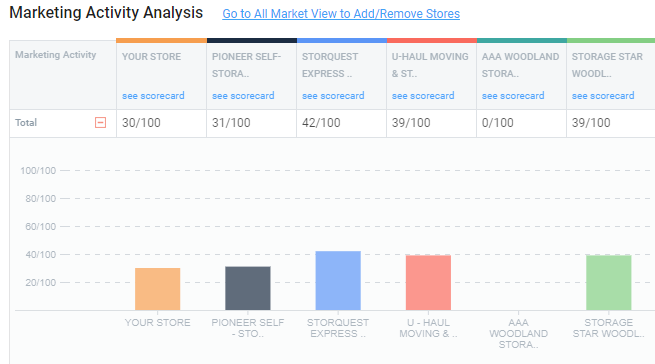Select the 42/100 total score cell
The width and height of the screenshot is (655, 364).
pos(341,123)
